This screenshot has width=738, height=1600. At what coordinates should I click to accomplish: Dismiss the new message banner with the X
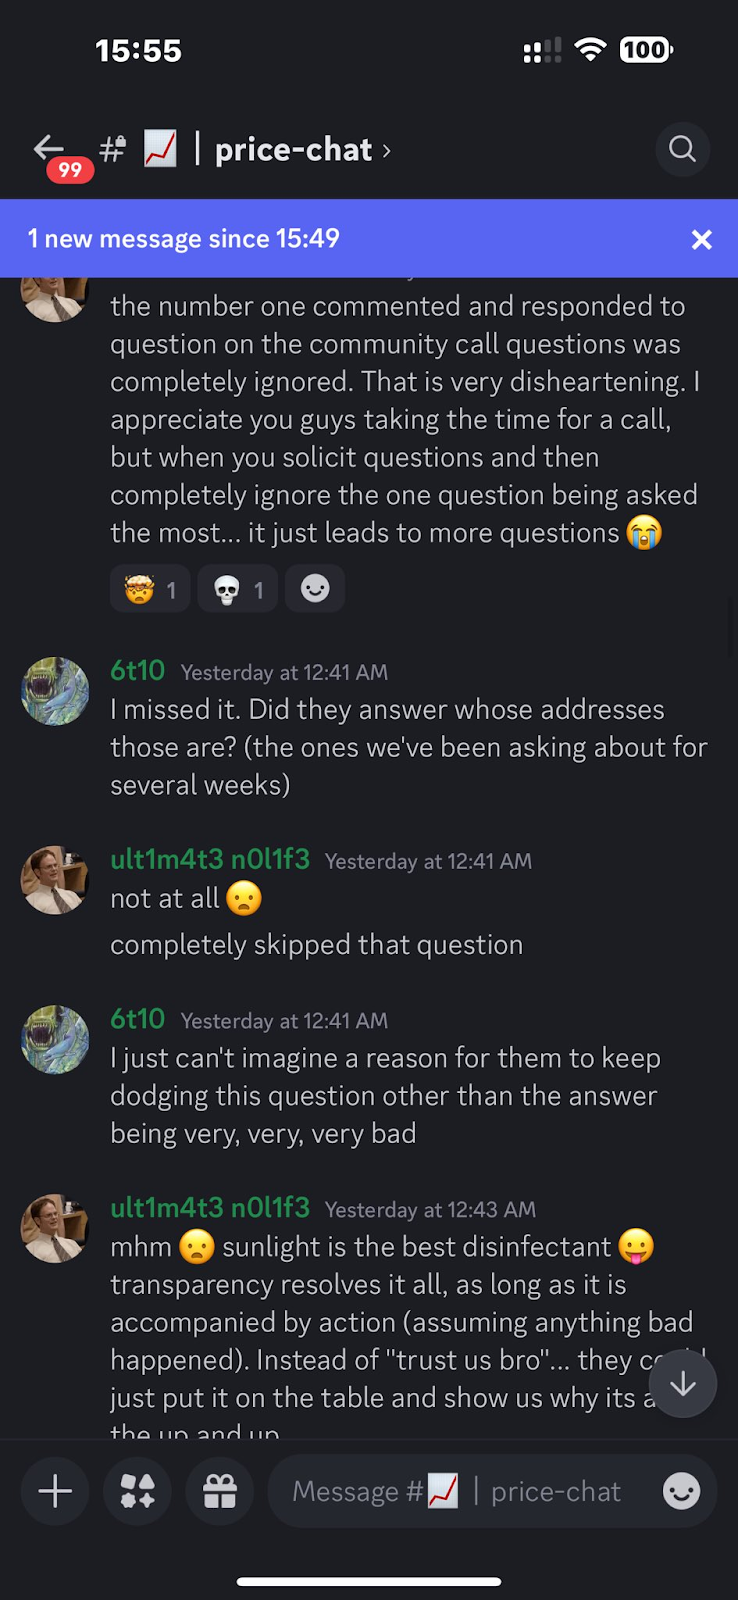701,239
